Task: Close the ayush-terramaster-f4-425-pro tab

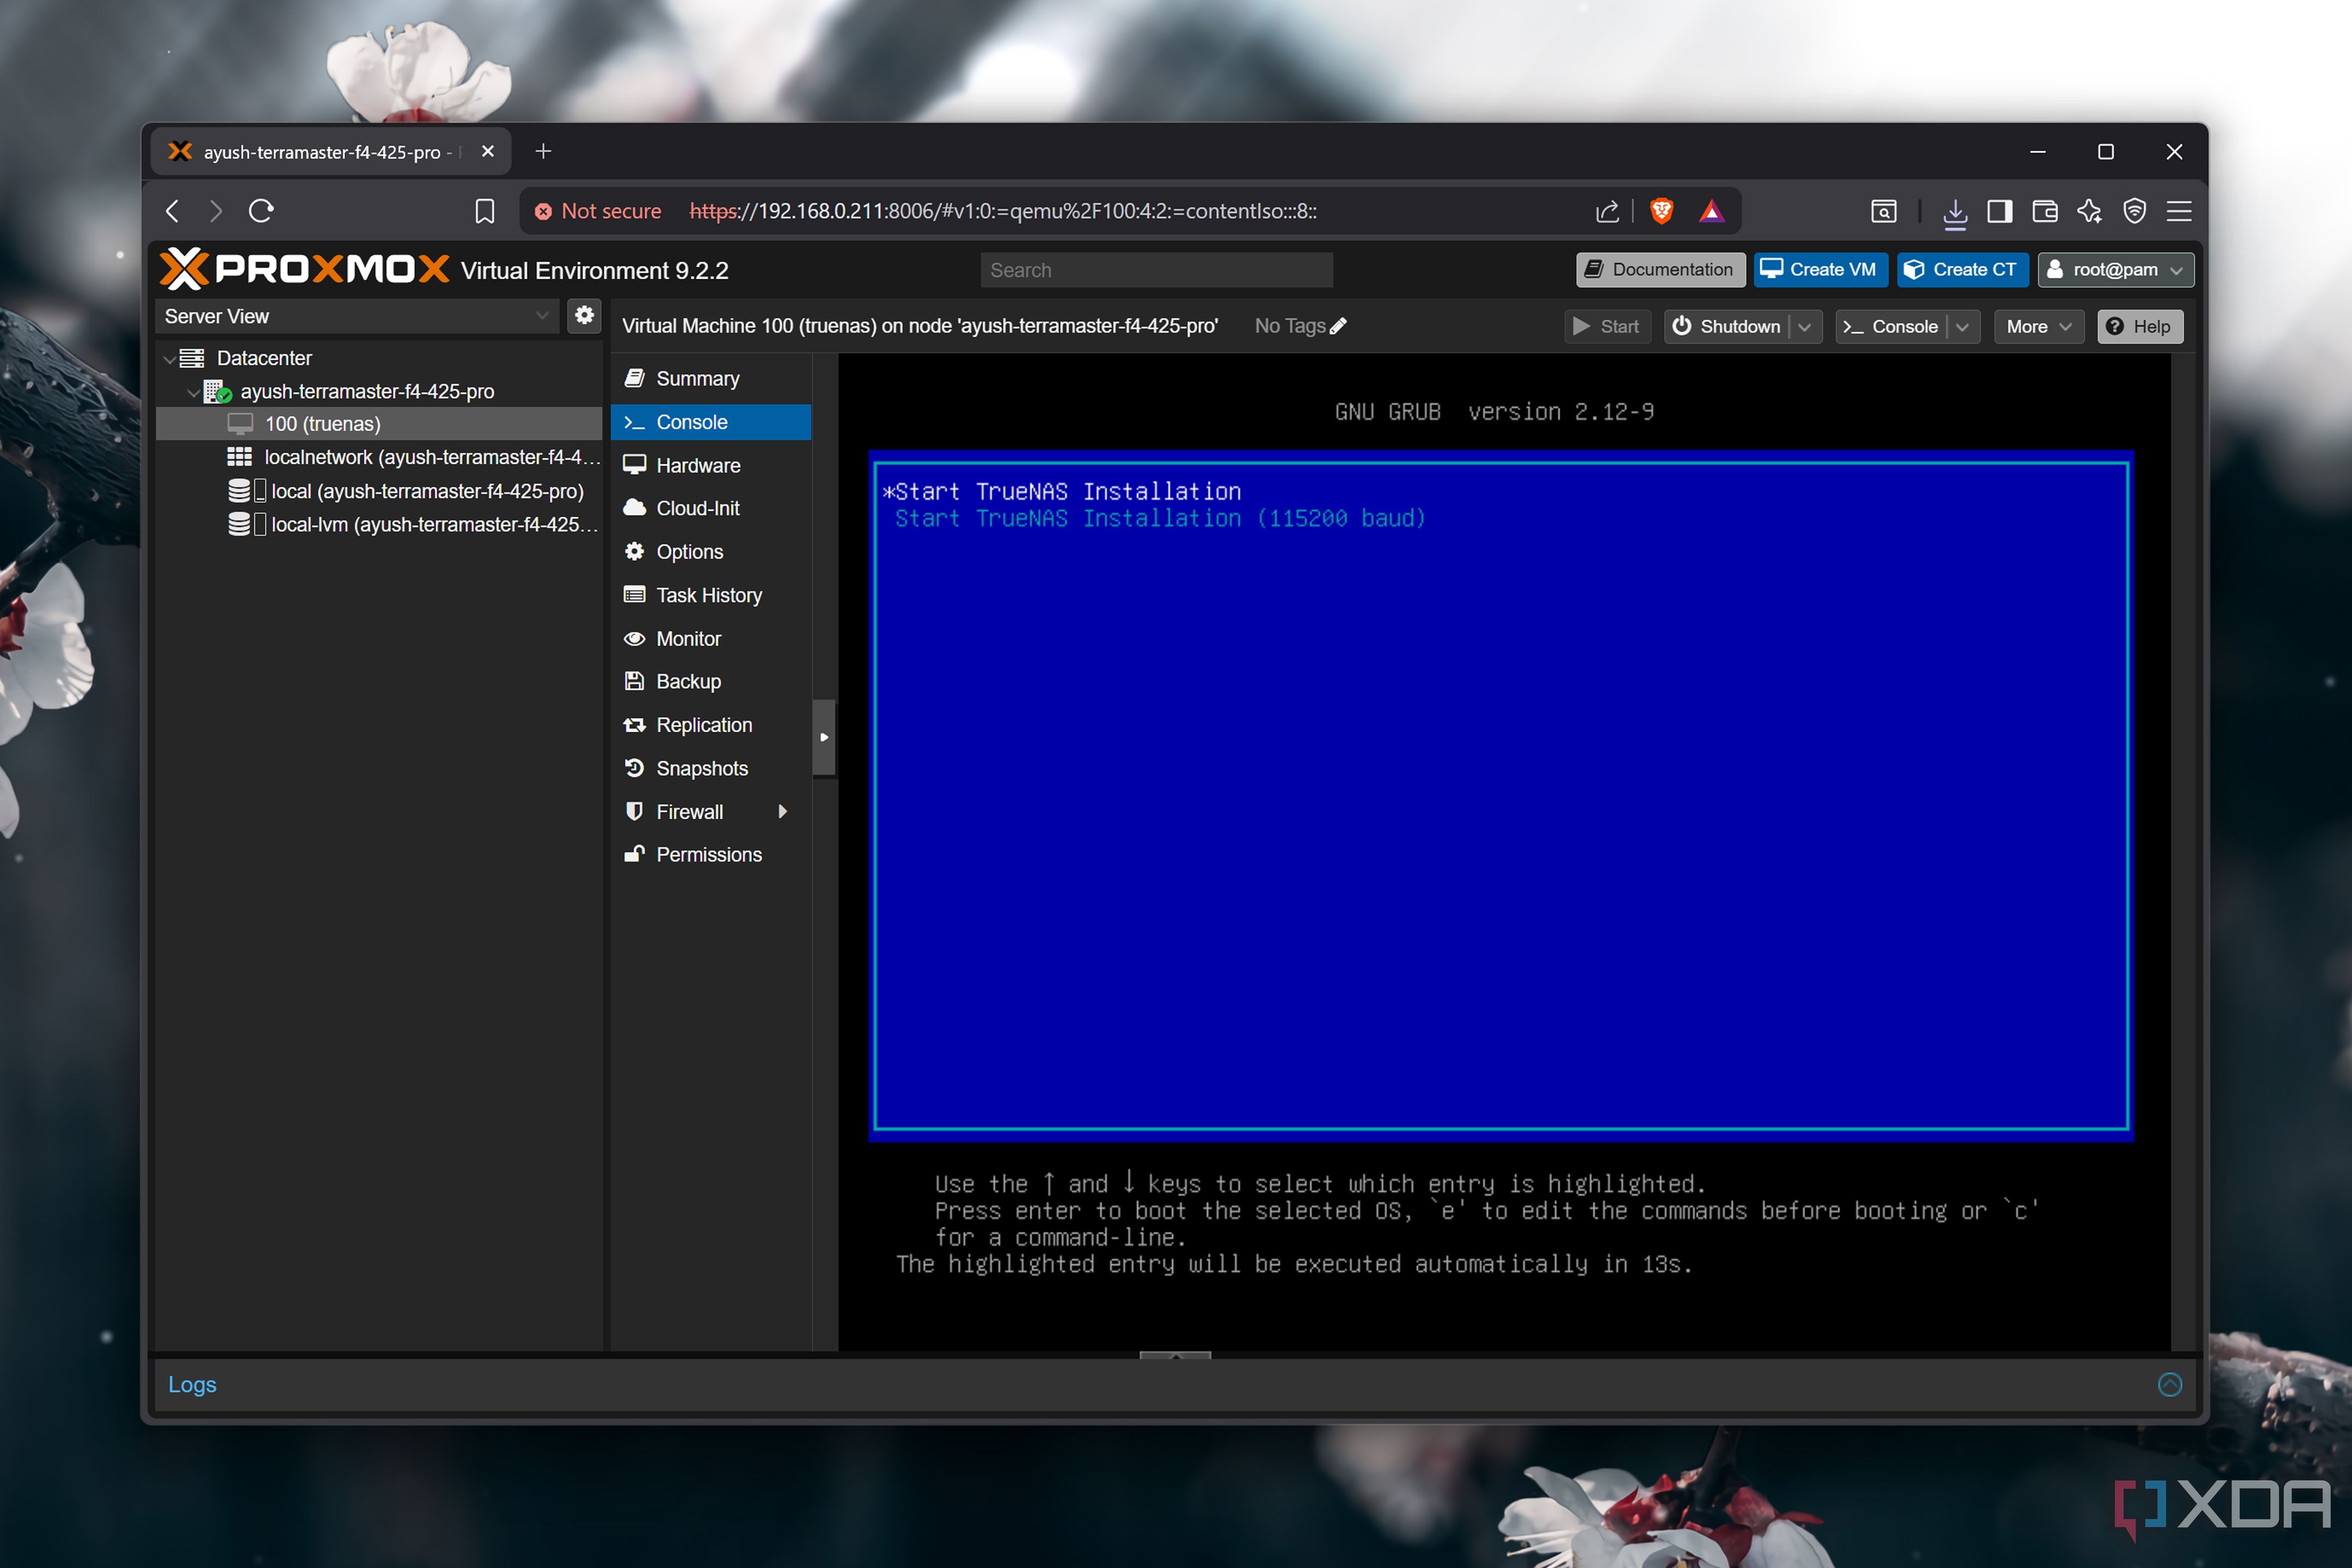Action: [x=488, y=151]
